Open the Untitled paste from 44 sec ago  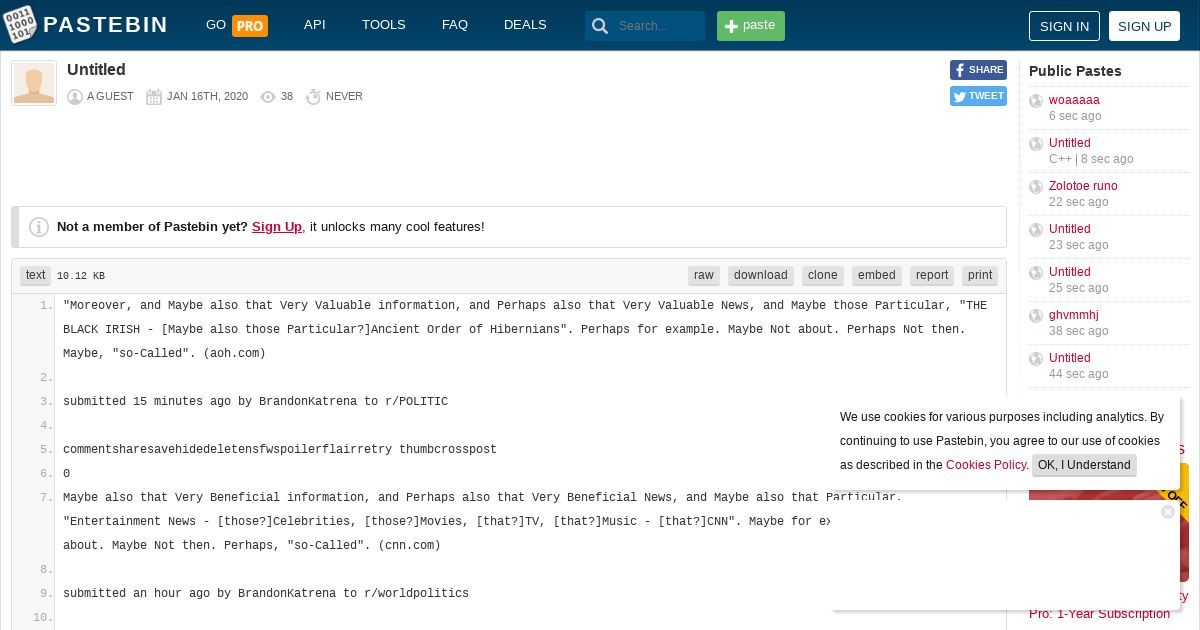click(1070, 358)
